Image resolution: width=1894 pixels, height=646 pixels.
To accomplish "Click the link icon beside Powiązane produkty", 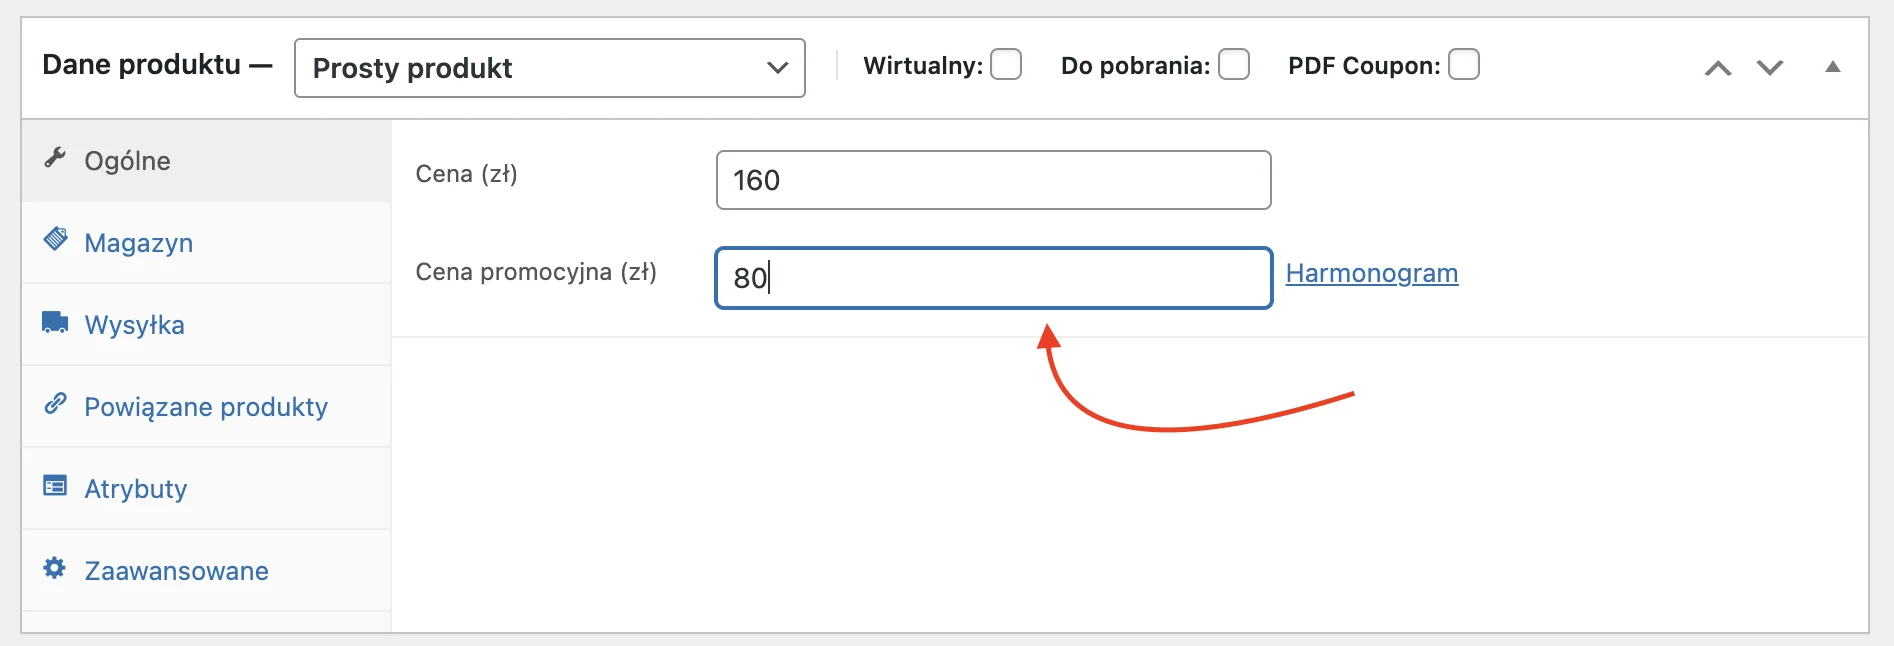I will tap(55, 404).
